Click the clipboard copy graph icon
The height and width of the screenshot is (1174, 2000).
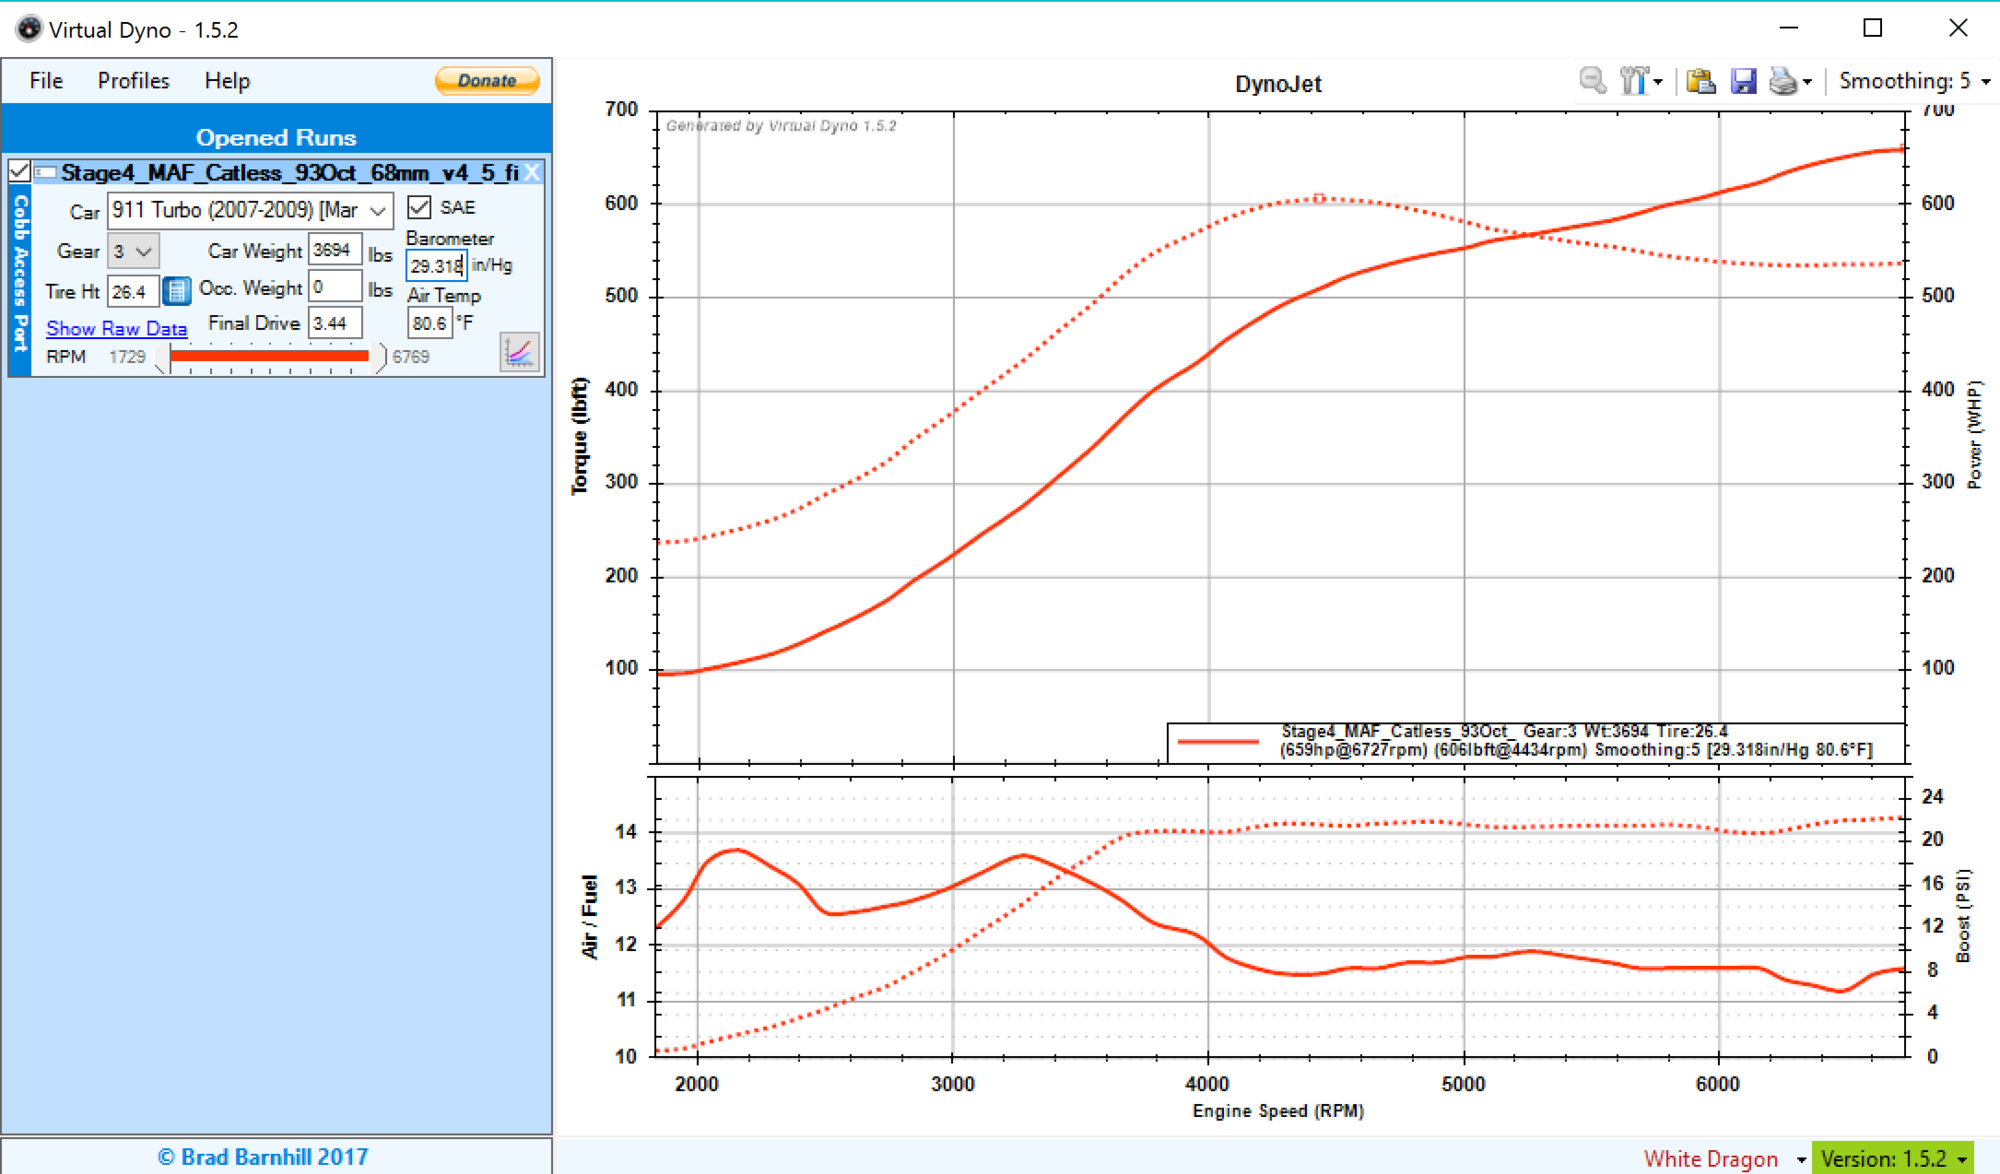pyautogui.click(x=1700, y=81)
